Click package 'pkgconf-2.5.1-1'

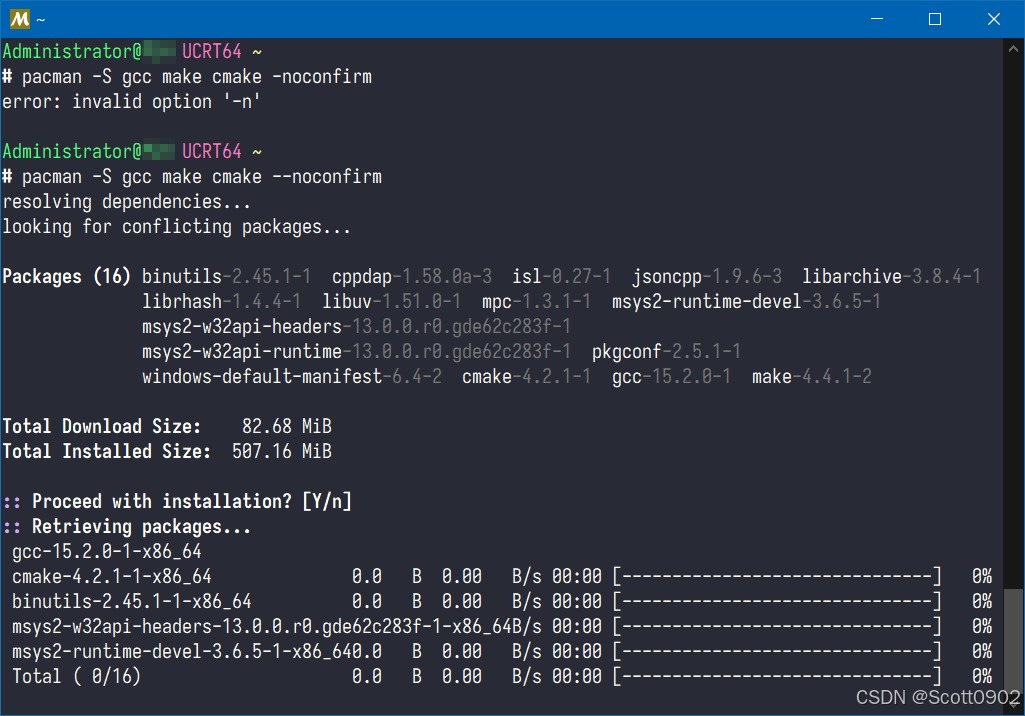[666, 352]
